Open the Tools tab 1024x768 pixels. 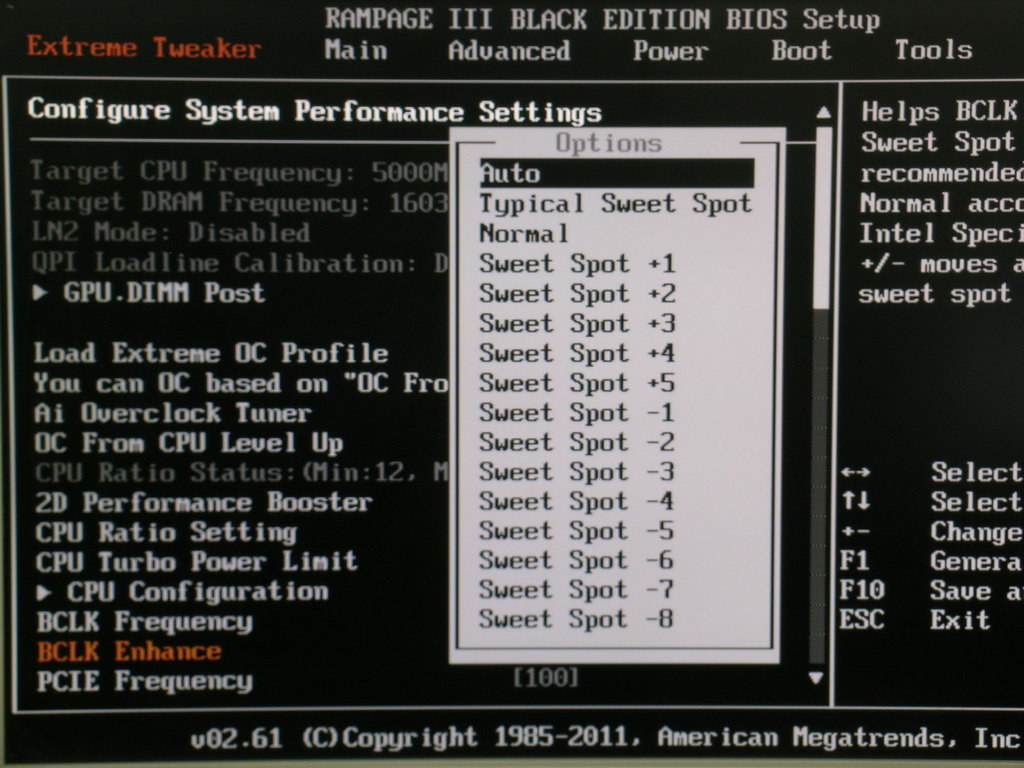(933, 50)
